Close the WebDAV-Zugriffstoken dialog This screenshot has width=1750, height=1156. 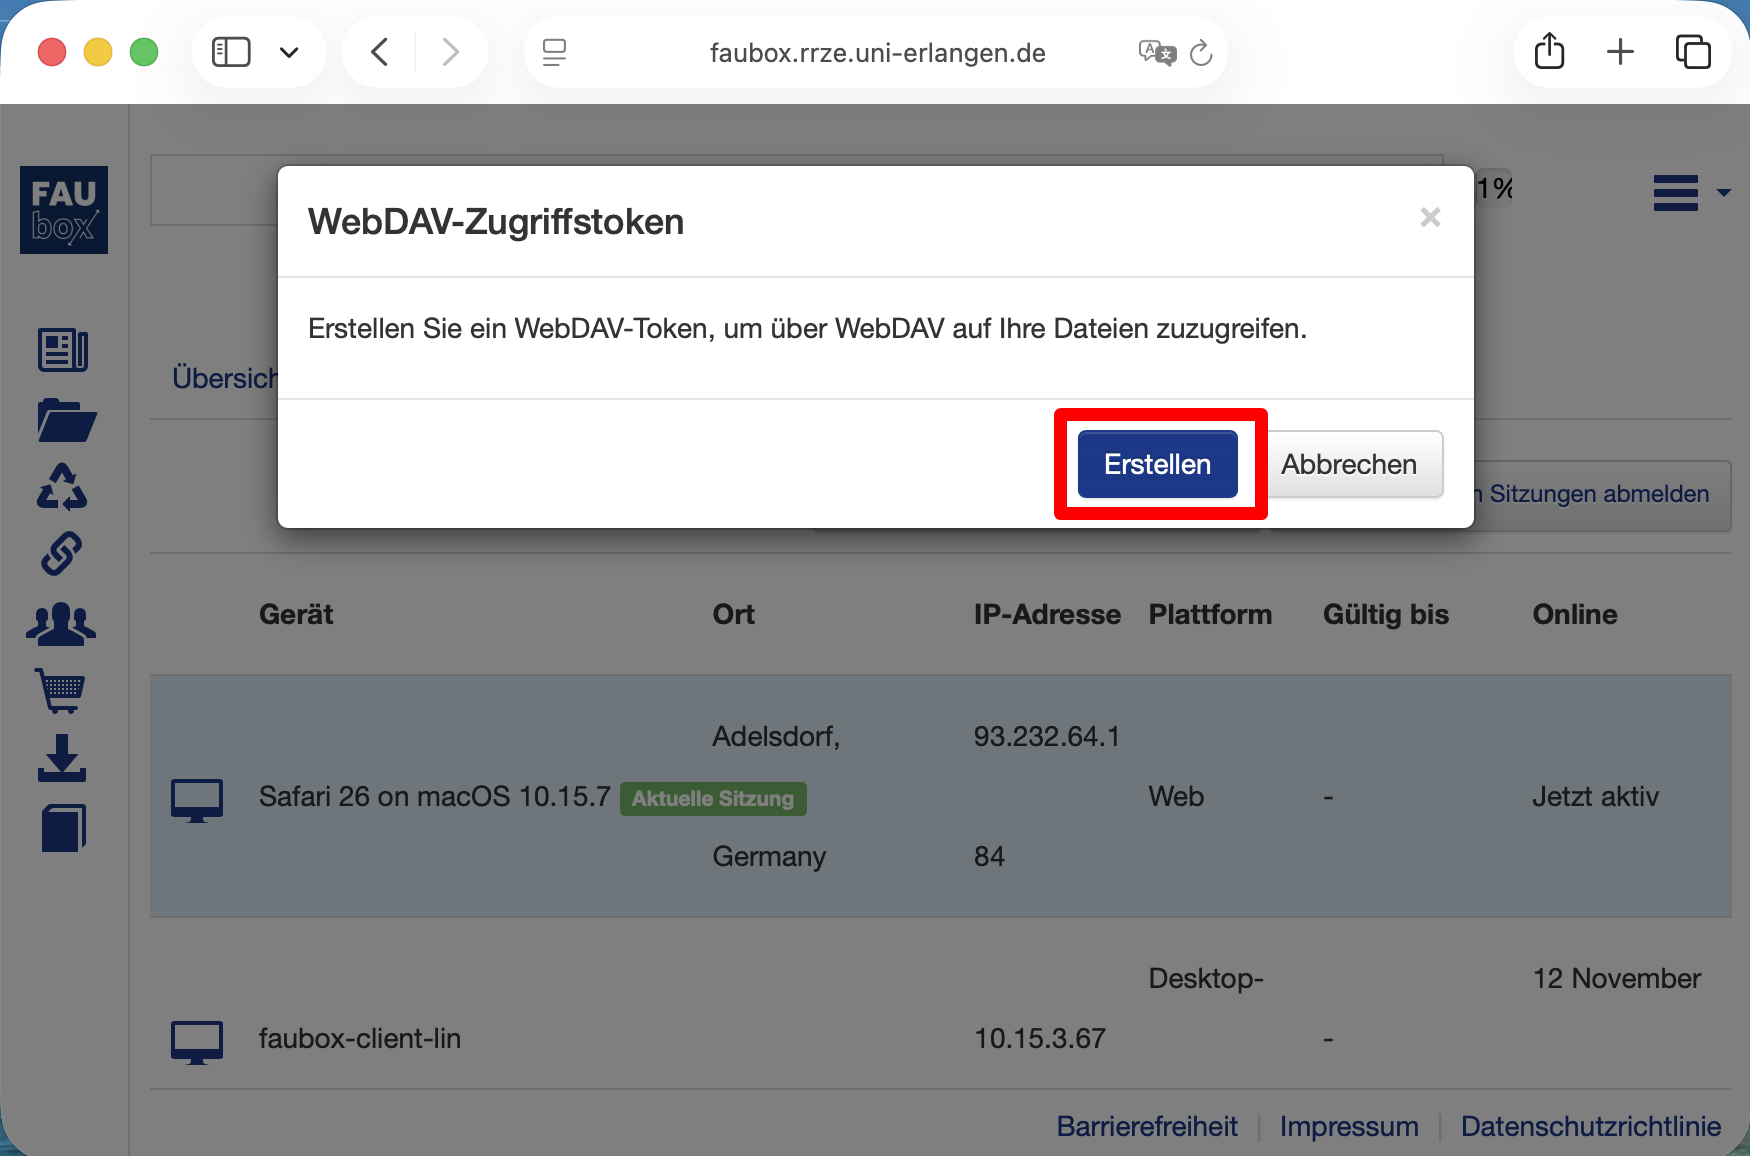[1430, 217]
